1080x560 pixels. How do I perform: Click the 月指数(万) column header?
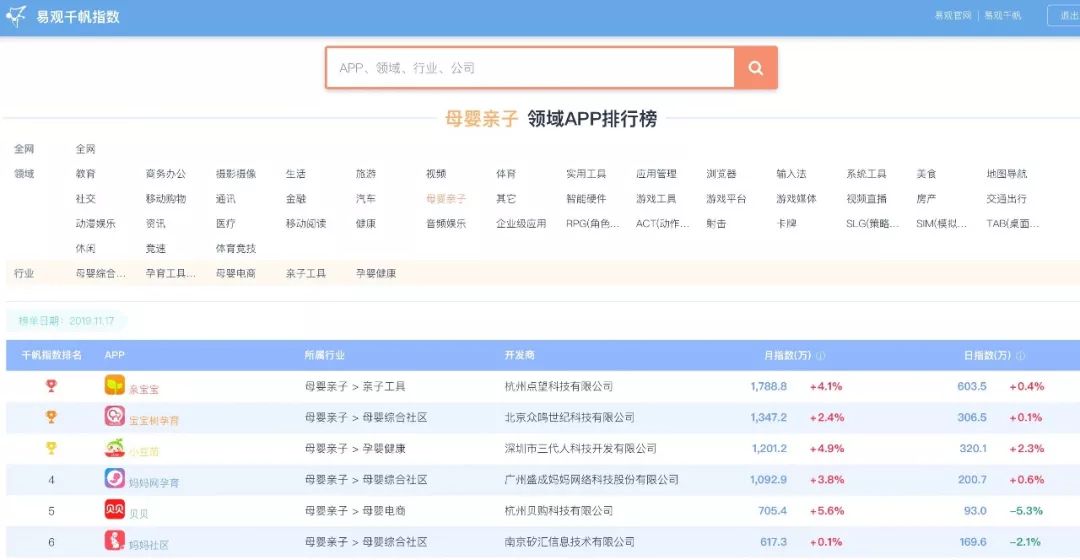coord(787,355)
